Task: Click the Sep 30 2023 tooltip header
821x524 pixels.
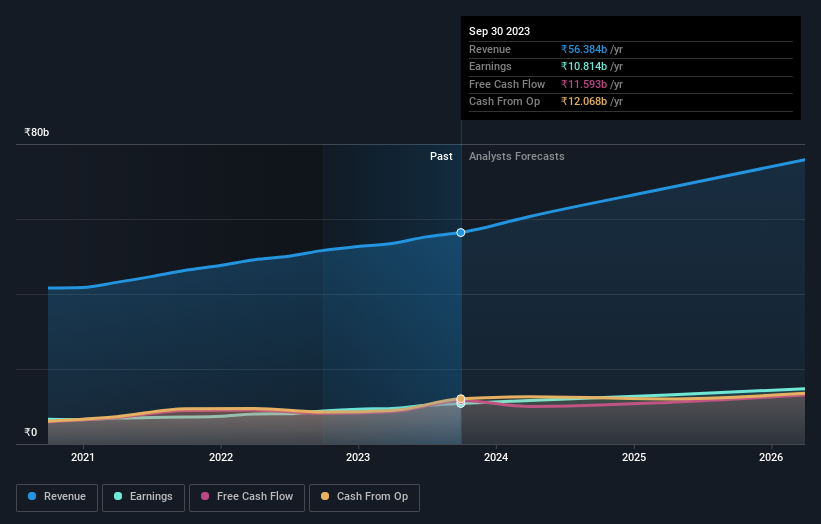Action: pyautogui.click(x=500, y=31)
